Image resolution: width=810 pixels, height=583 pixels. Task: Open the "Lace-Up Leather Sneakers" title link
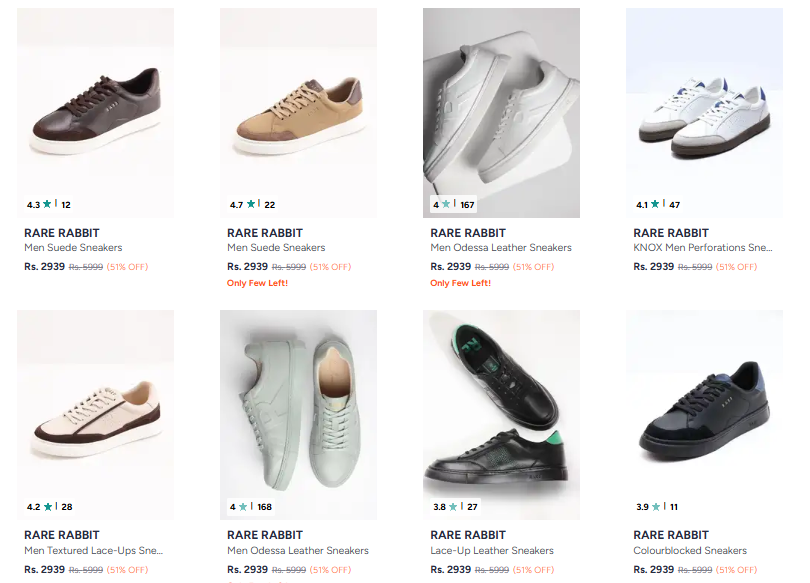[492, 551]
